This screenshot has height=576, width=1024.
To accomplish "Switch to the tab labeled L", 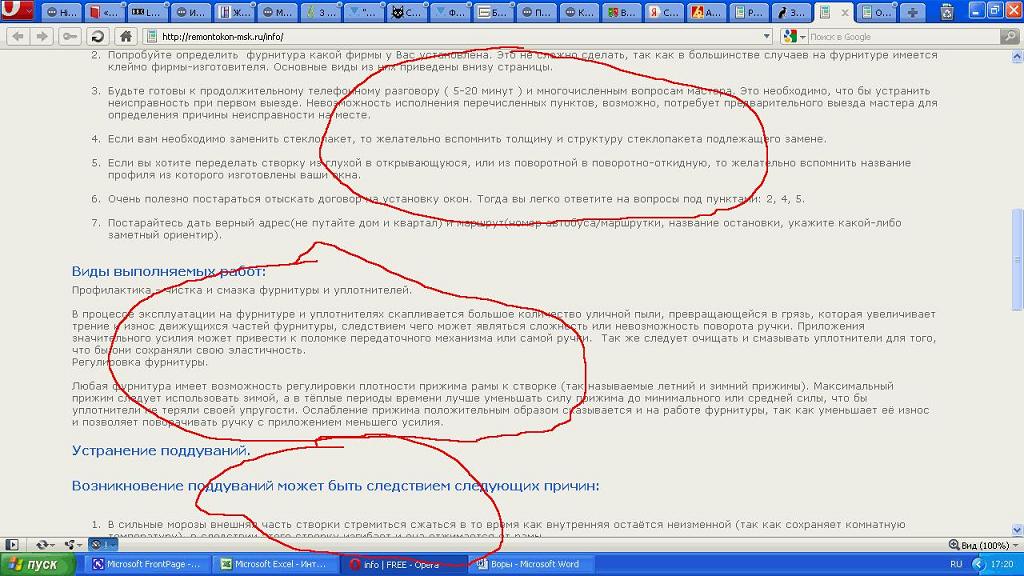I will (x=146, y=12).
